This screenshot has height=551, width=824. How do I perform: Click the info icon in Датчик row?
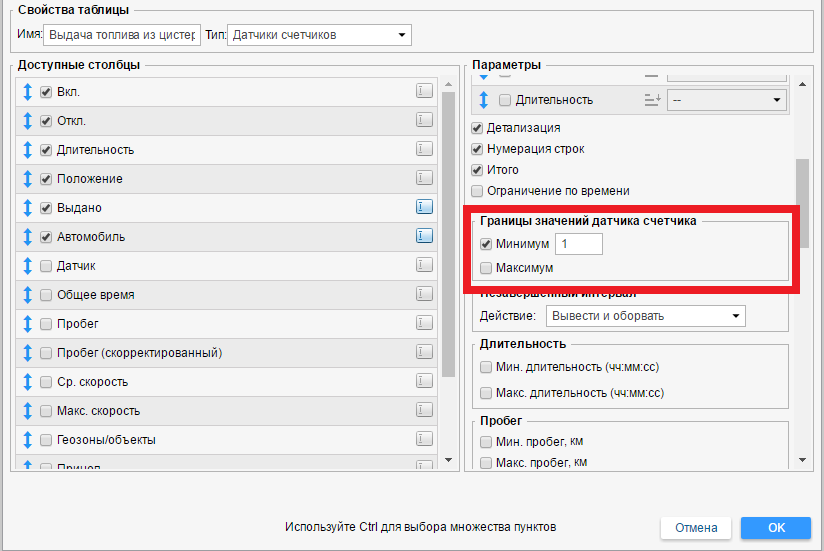(x=424, y=265)
